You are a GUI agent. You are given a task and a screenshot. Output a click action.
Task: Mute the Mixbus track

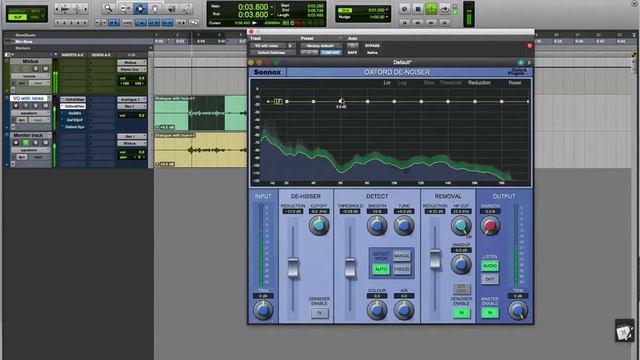pyautogui.click(x=45, y=69)
